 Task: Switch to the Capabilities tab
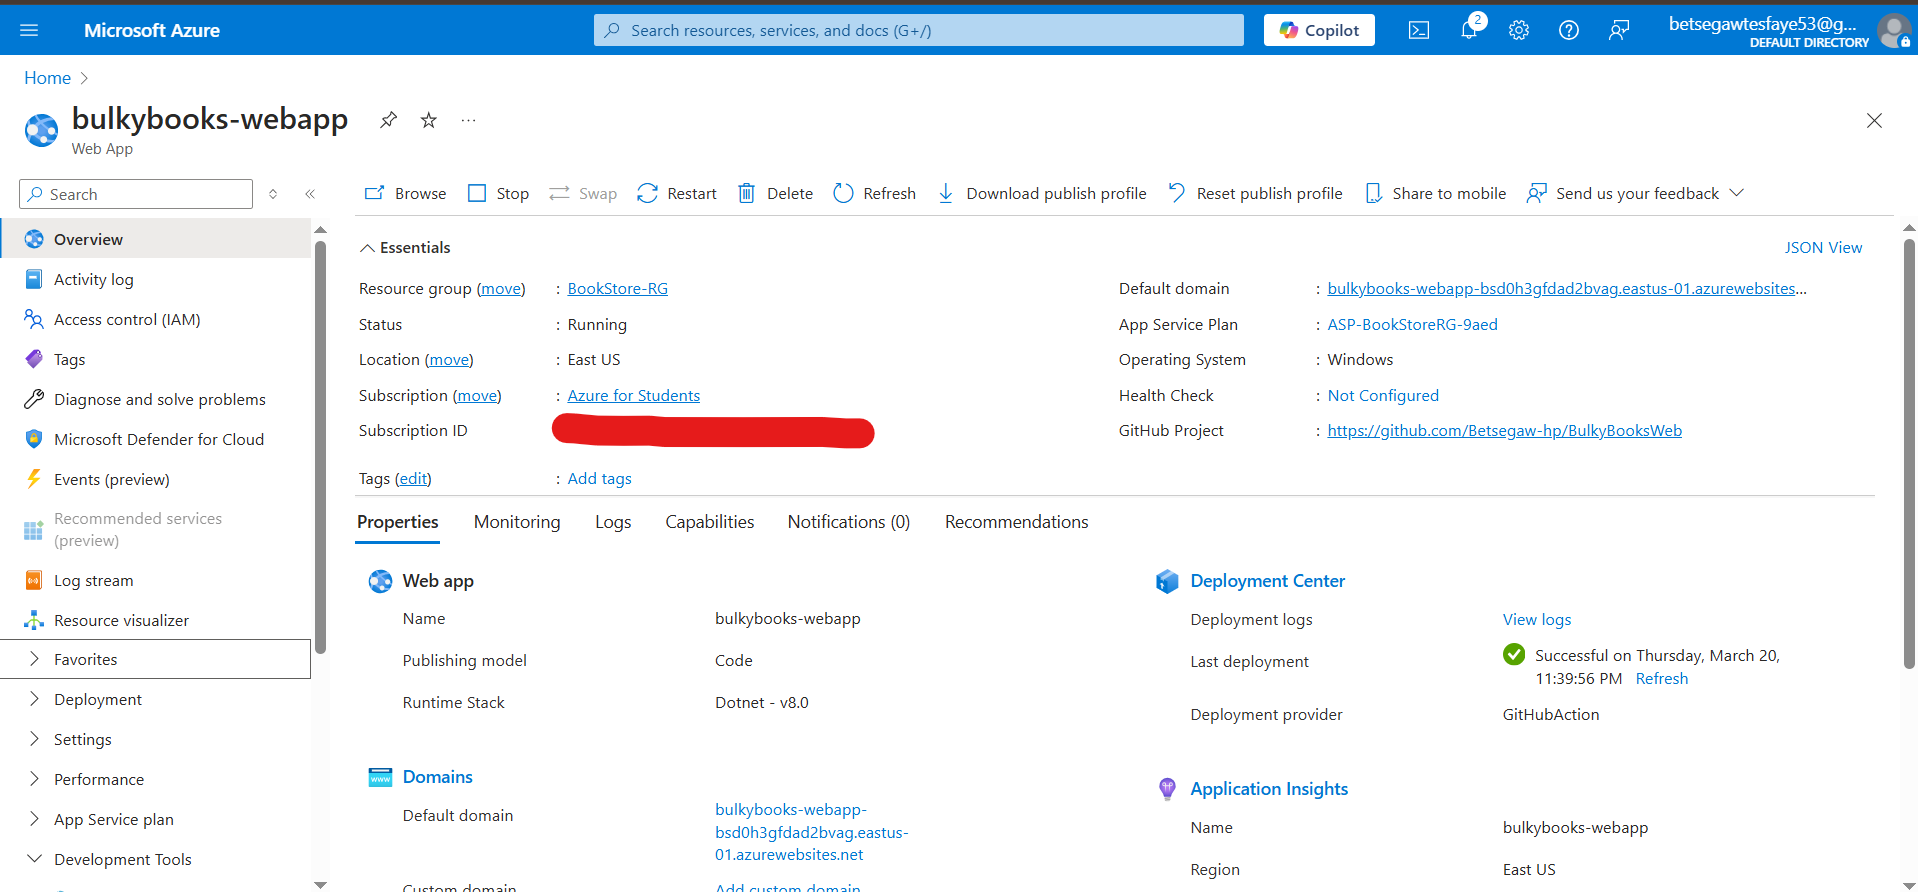tap(710, 522)
